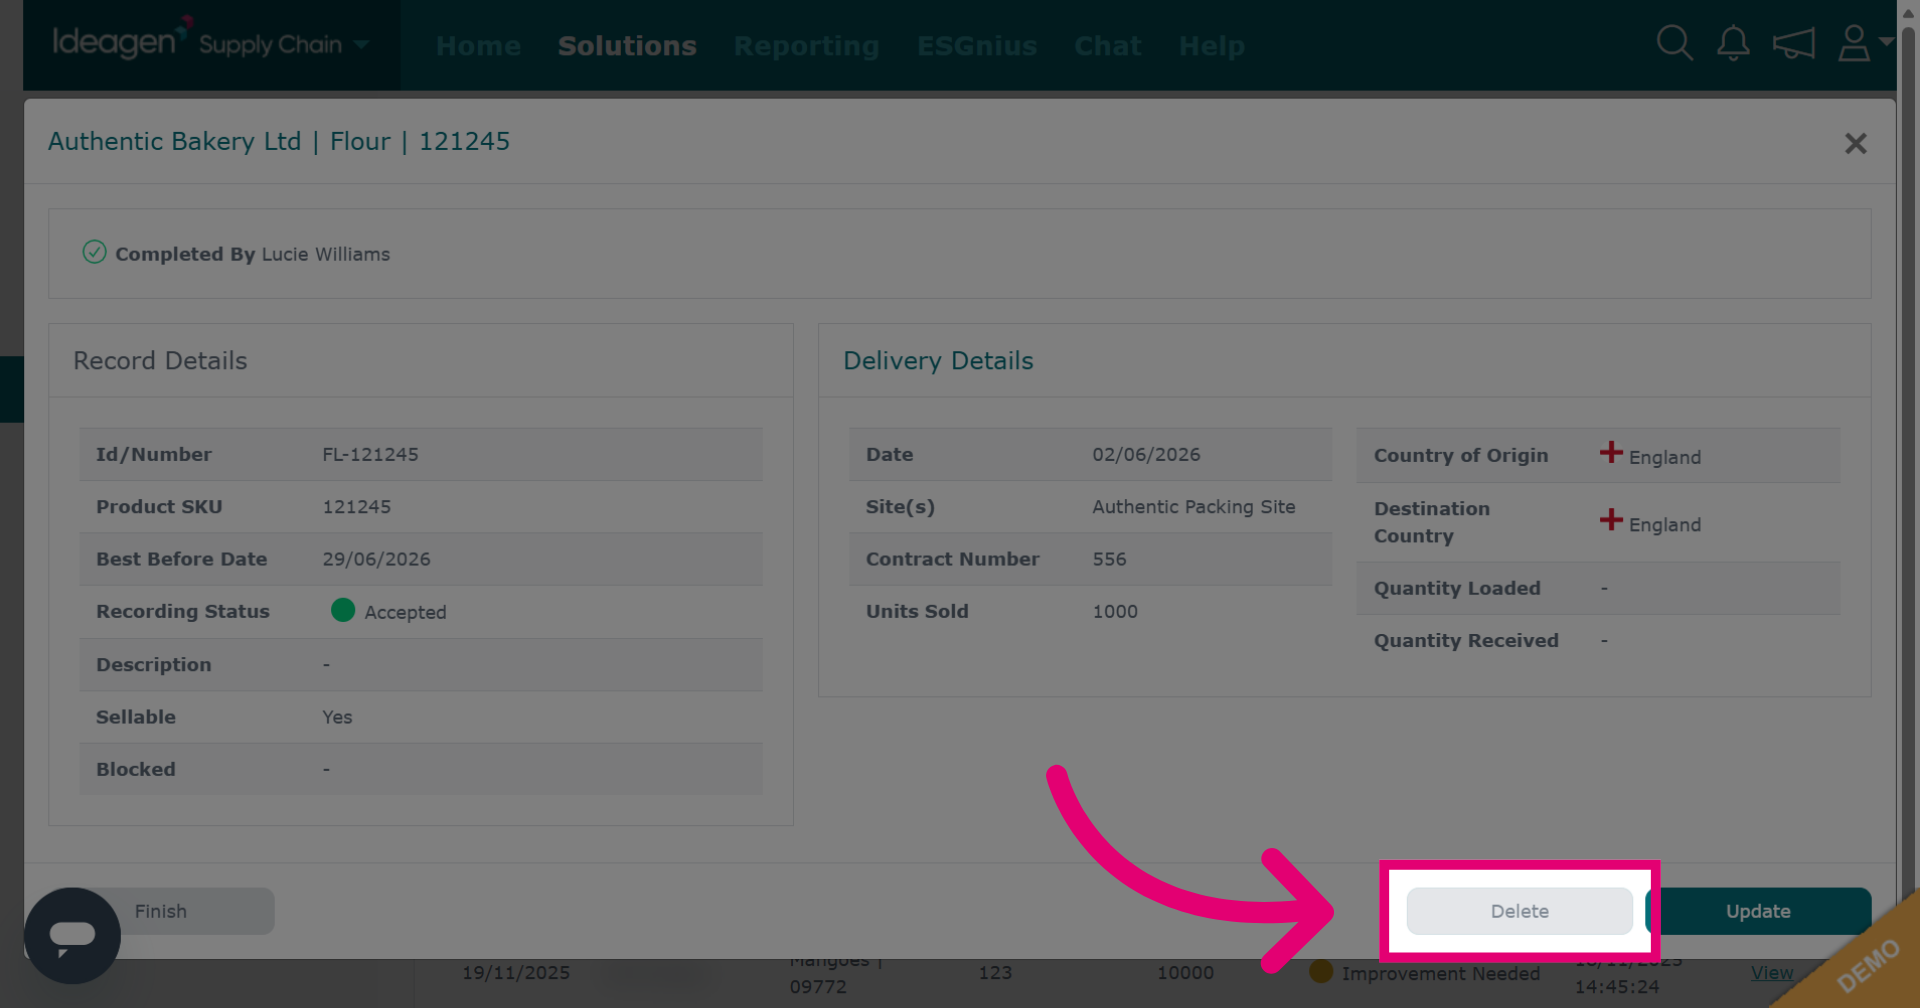Open the notifications bell icon
Image resolution: width=1920 pixels, height=1008 pixels.
1733,43
